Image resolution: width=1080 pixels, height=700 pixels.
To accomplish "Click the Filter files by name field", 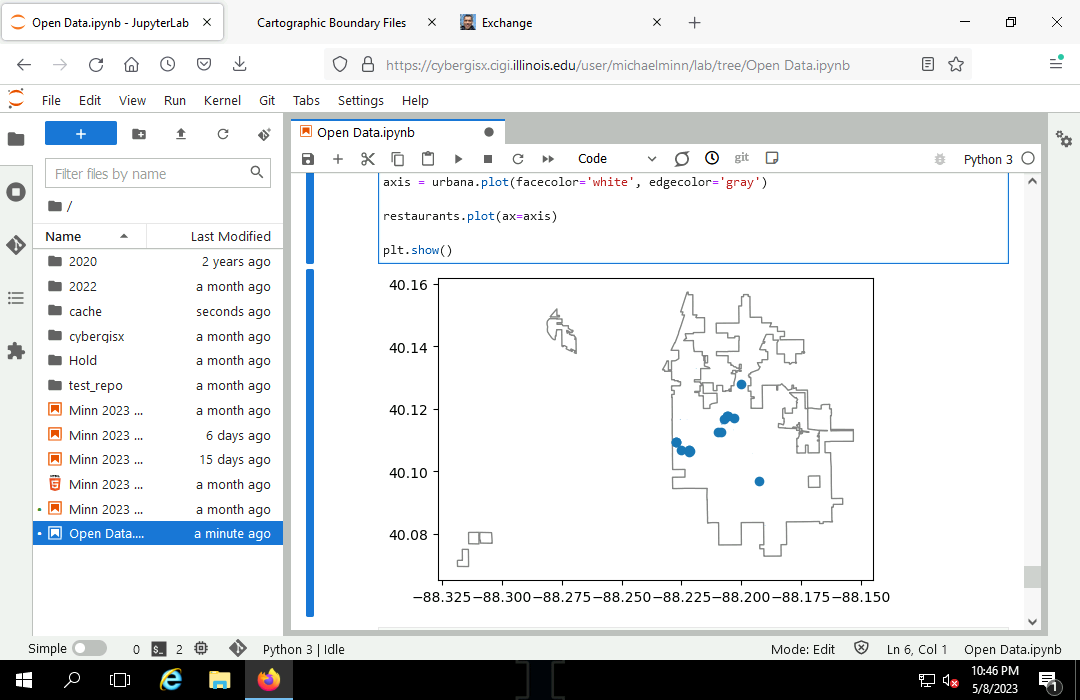I will coord(150,174).
